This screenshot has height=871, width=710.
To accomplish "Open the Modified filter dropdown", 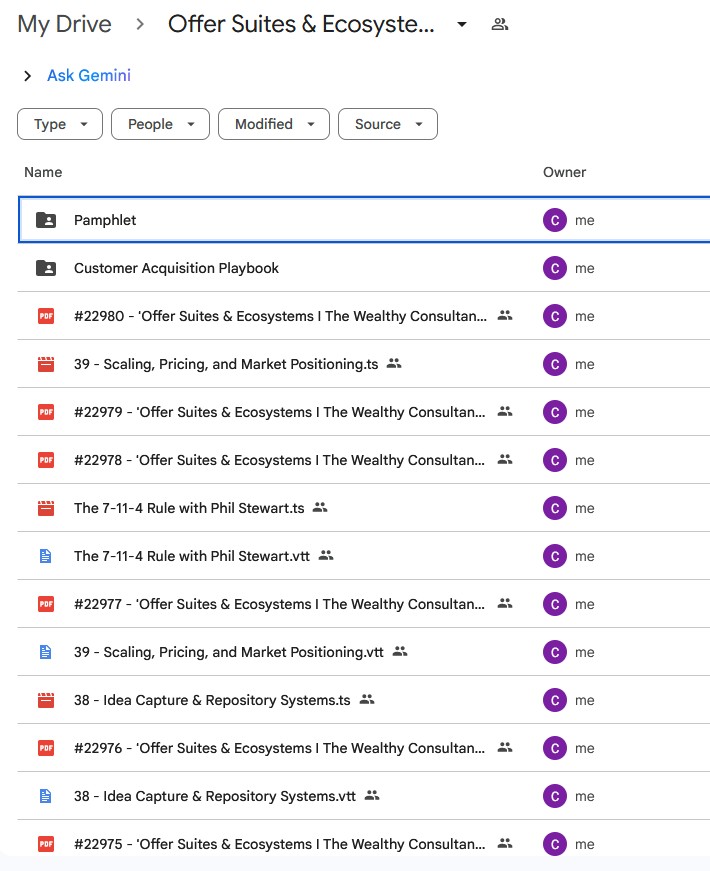I will pyautogui.click(x=273, y=124).
